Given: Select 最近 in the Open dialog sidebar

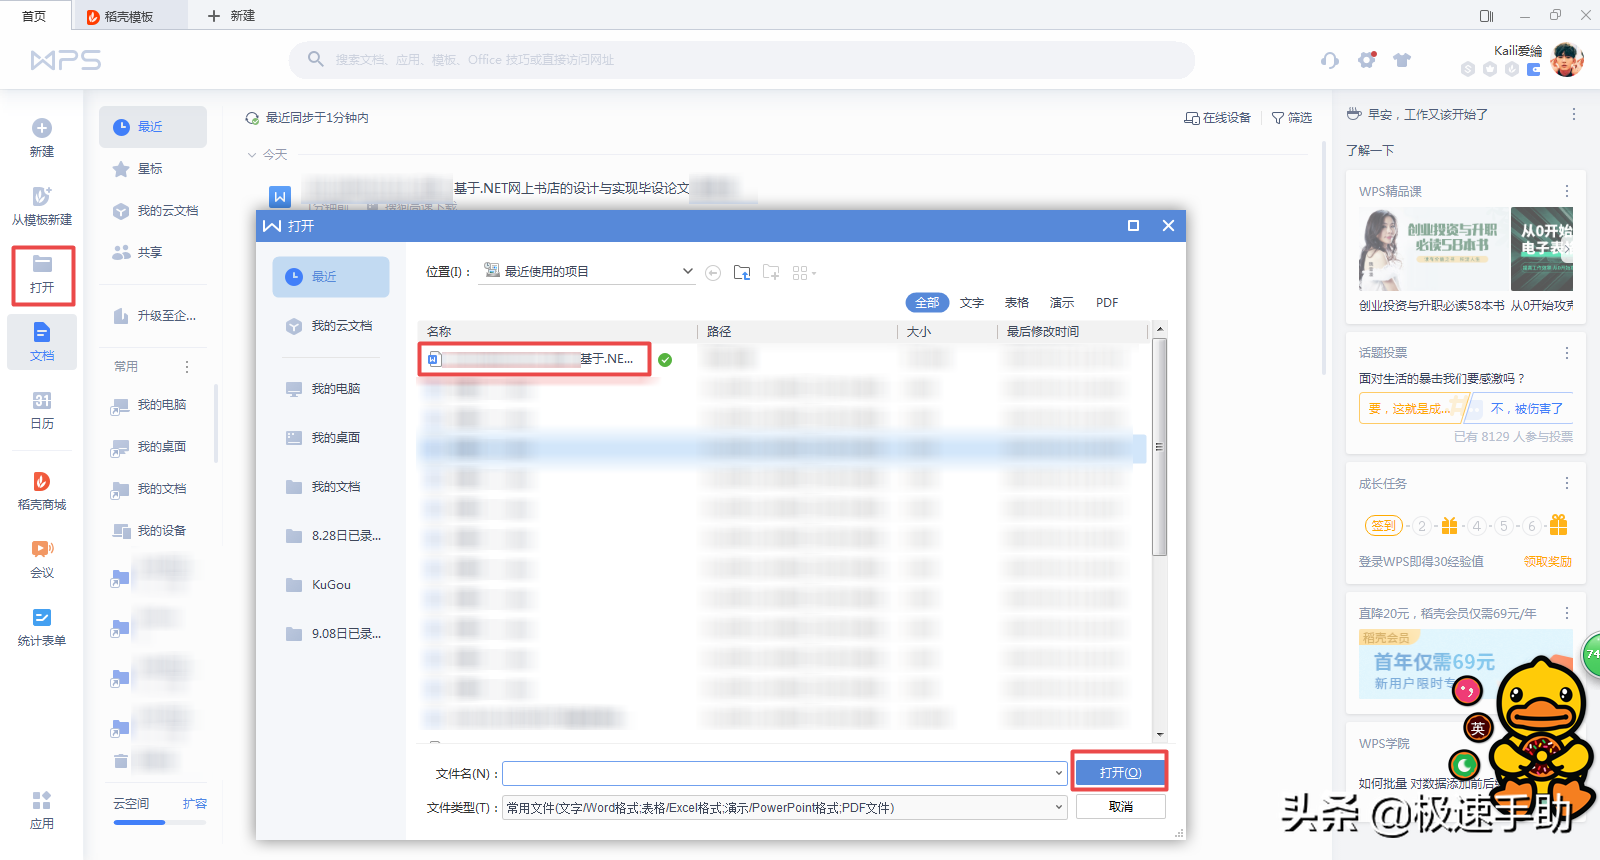Looking at the screenshot, I should (x=331, y=277).
